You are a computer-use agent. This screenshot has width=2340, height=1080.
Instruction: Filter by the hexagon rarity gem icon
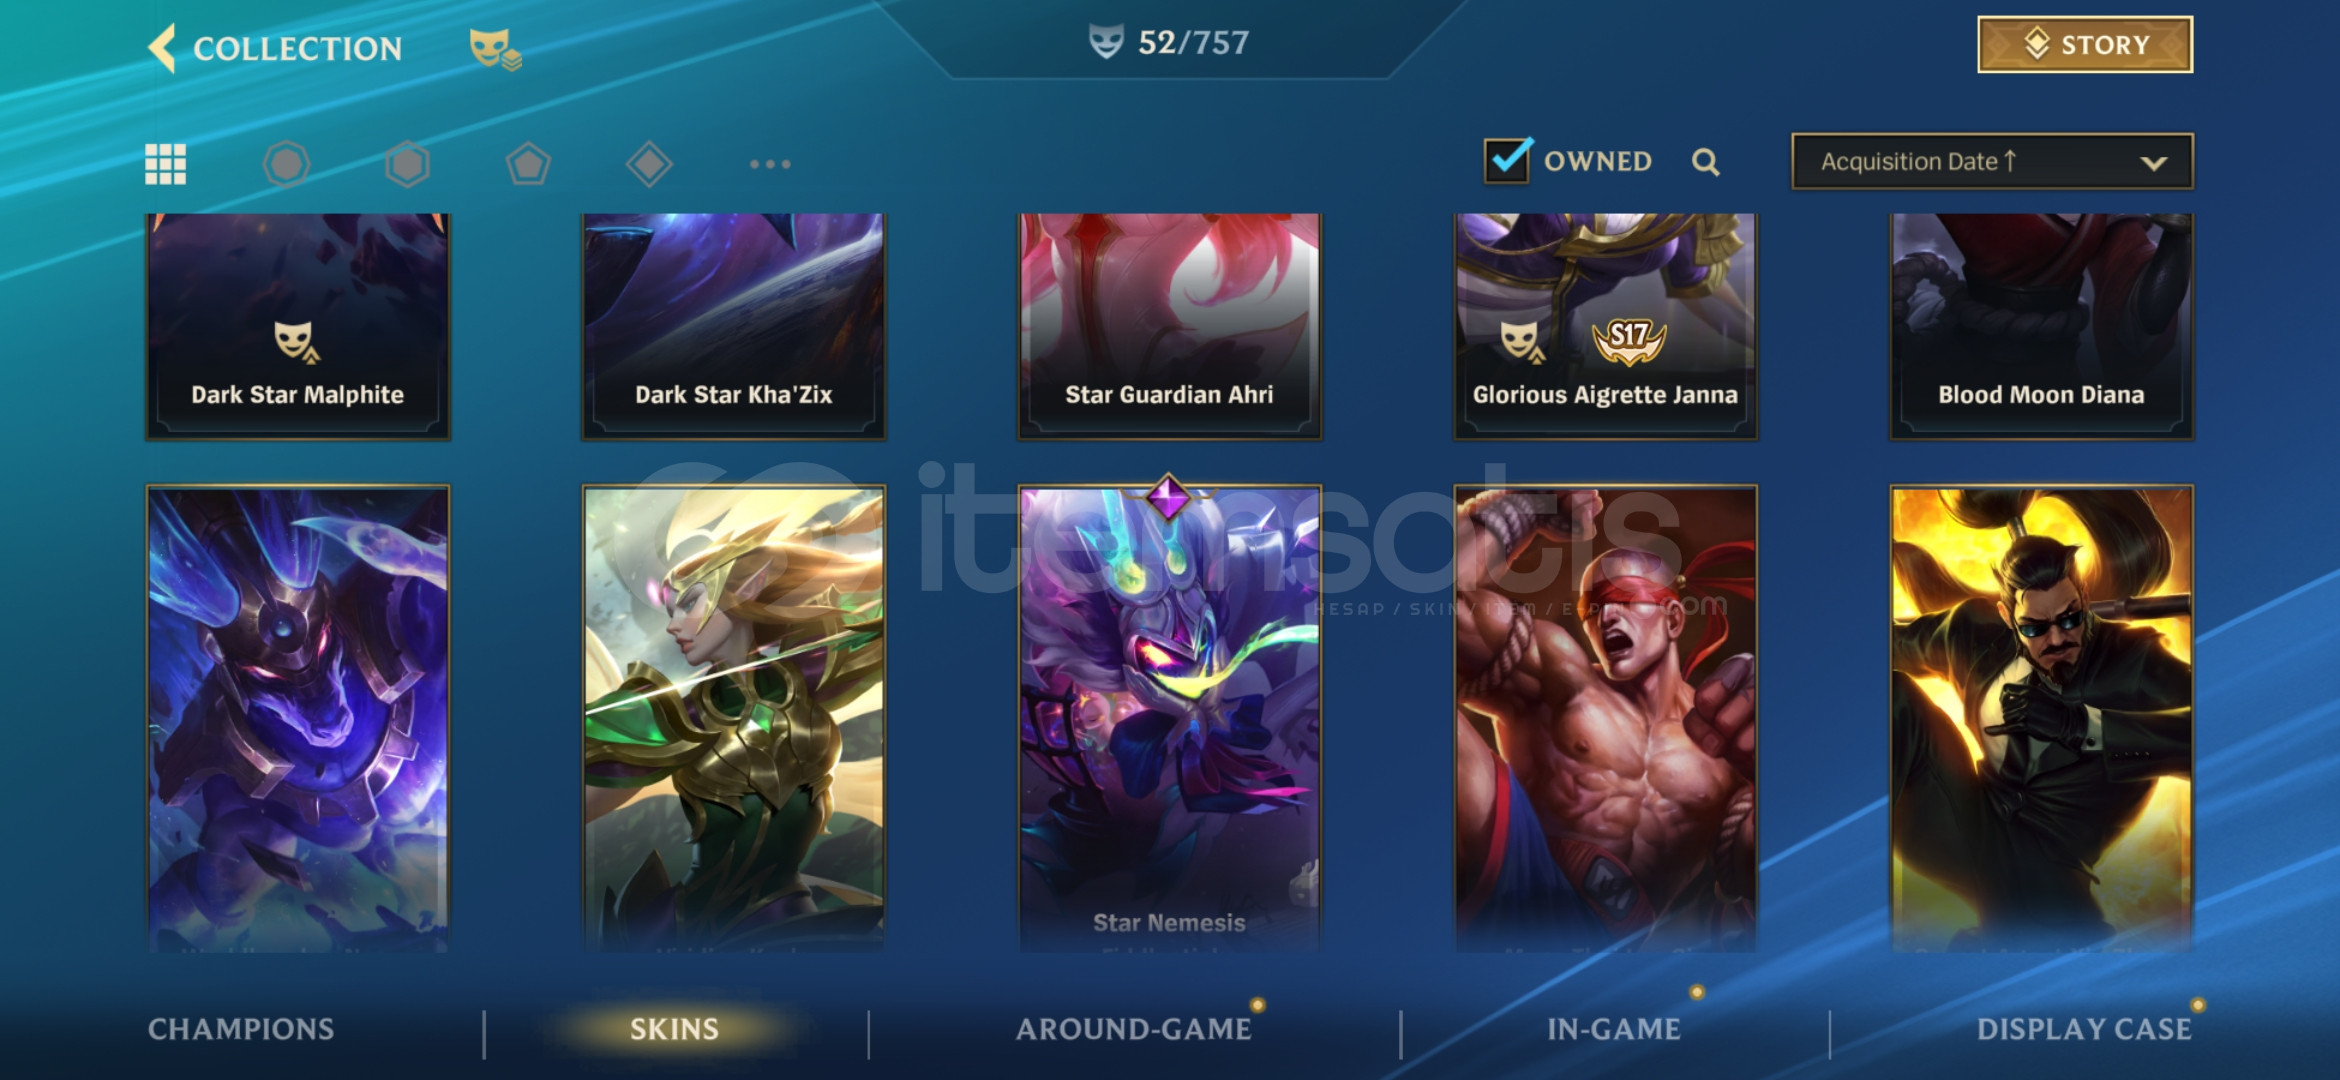tap(407, 164)
